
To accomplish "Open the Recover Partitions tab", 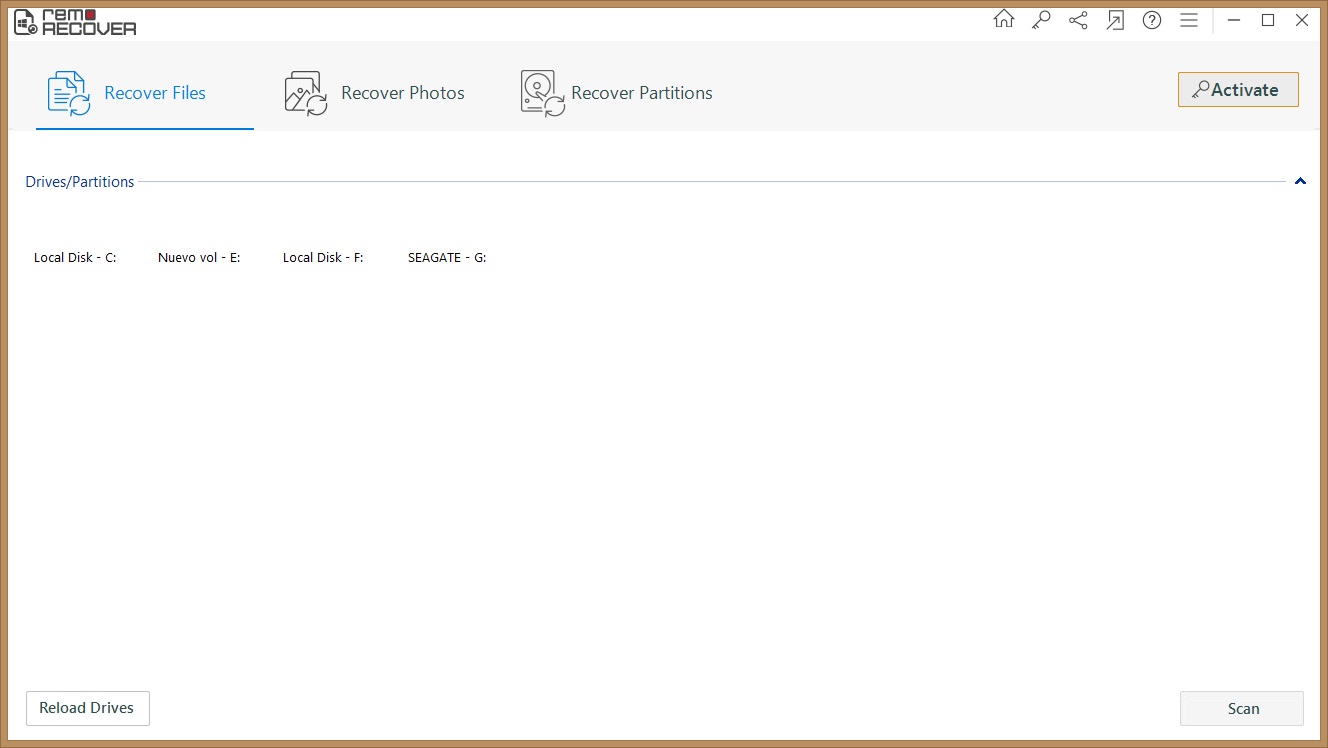I will (x=617, y=93).
